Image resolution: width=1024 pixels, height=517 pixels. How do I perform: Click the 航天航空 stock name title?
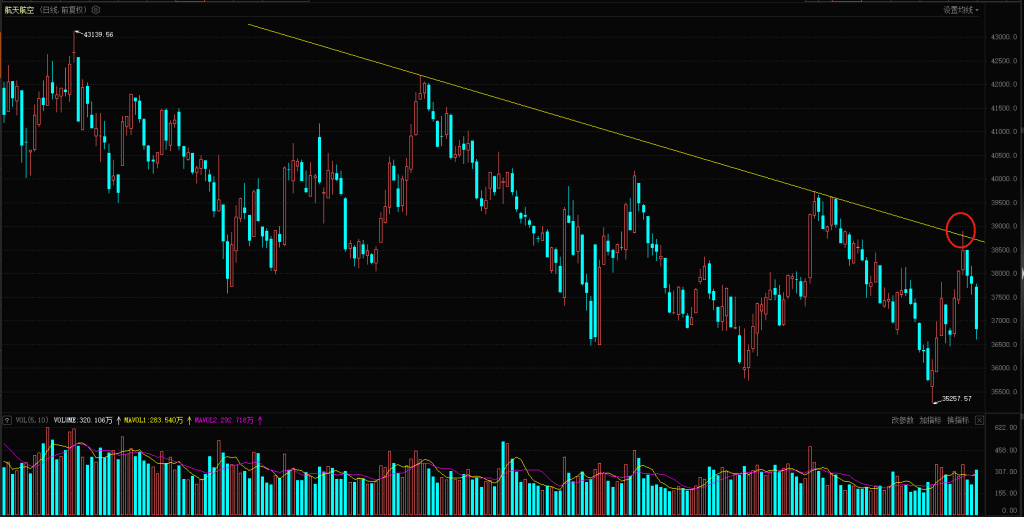click(x=19, y=8)
